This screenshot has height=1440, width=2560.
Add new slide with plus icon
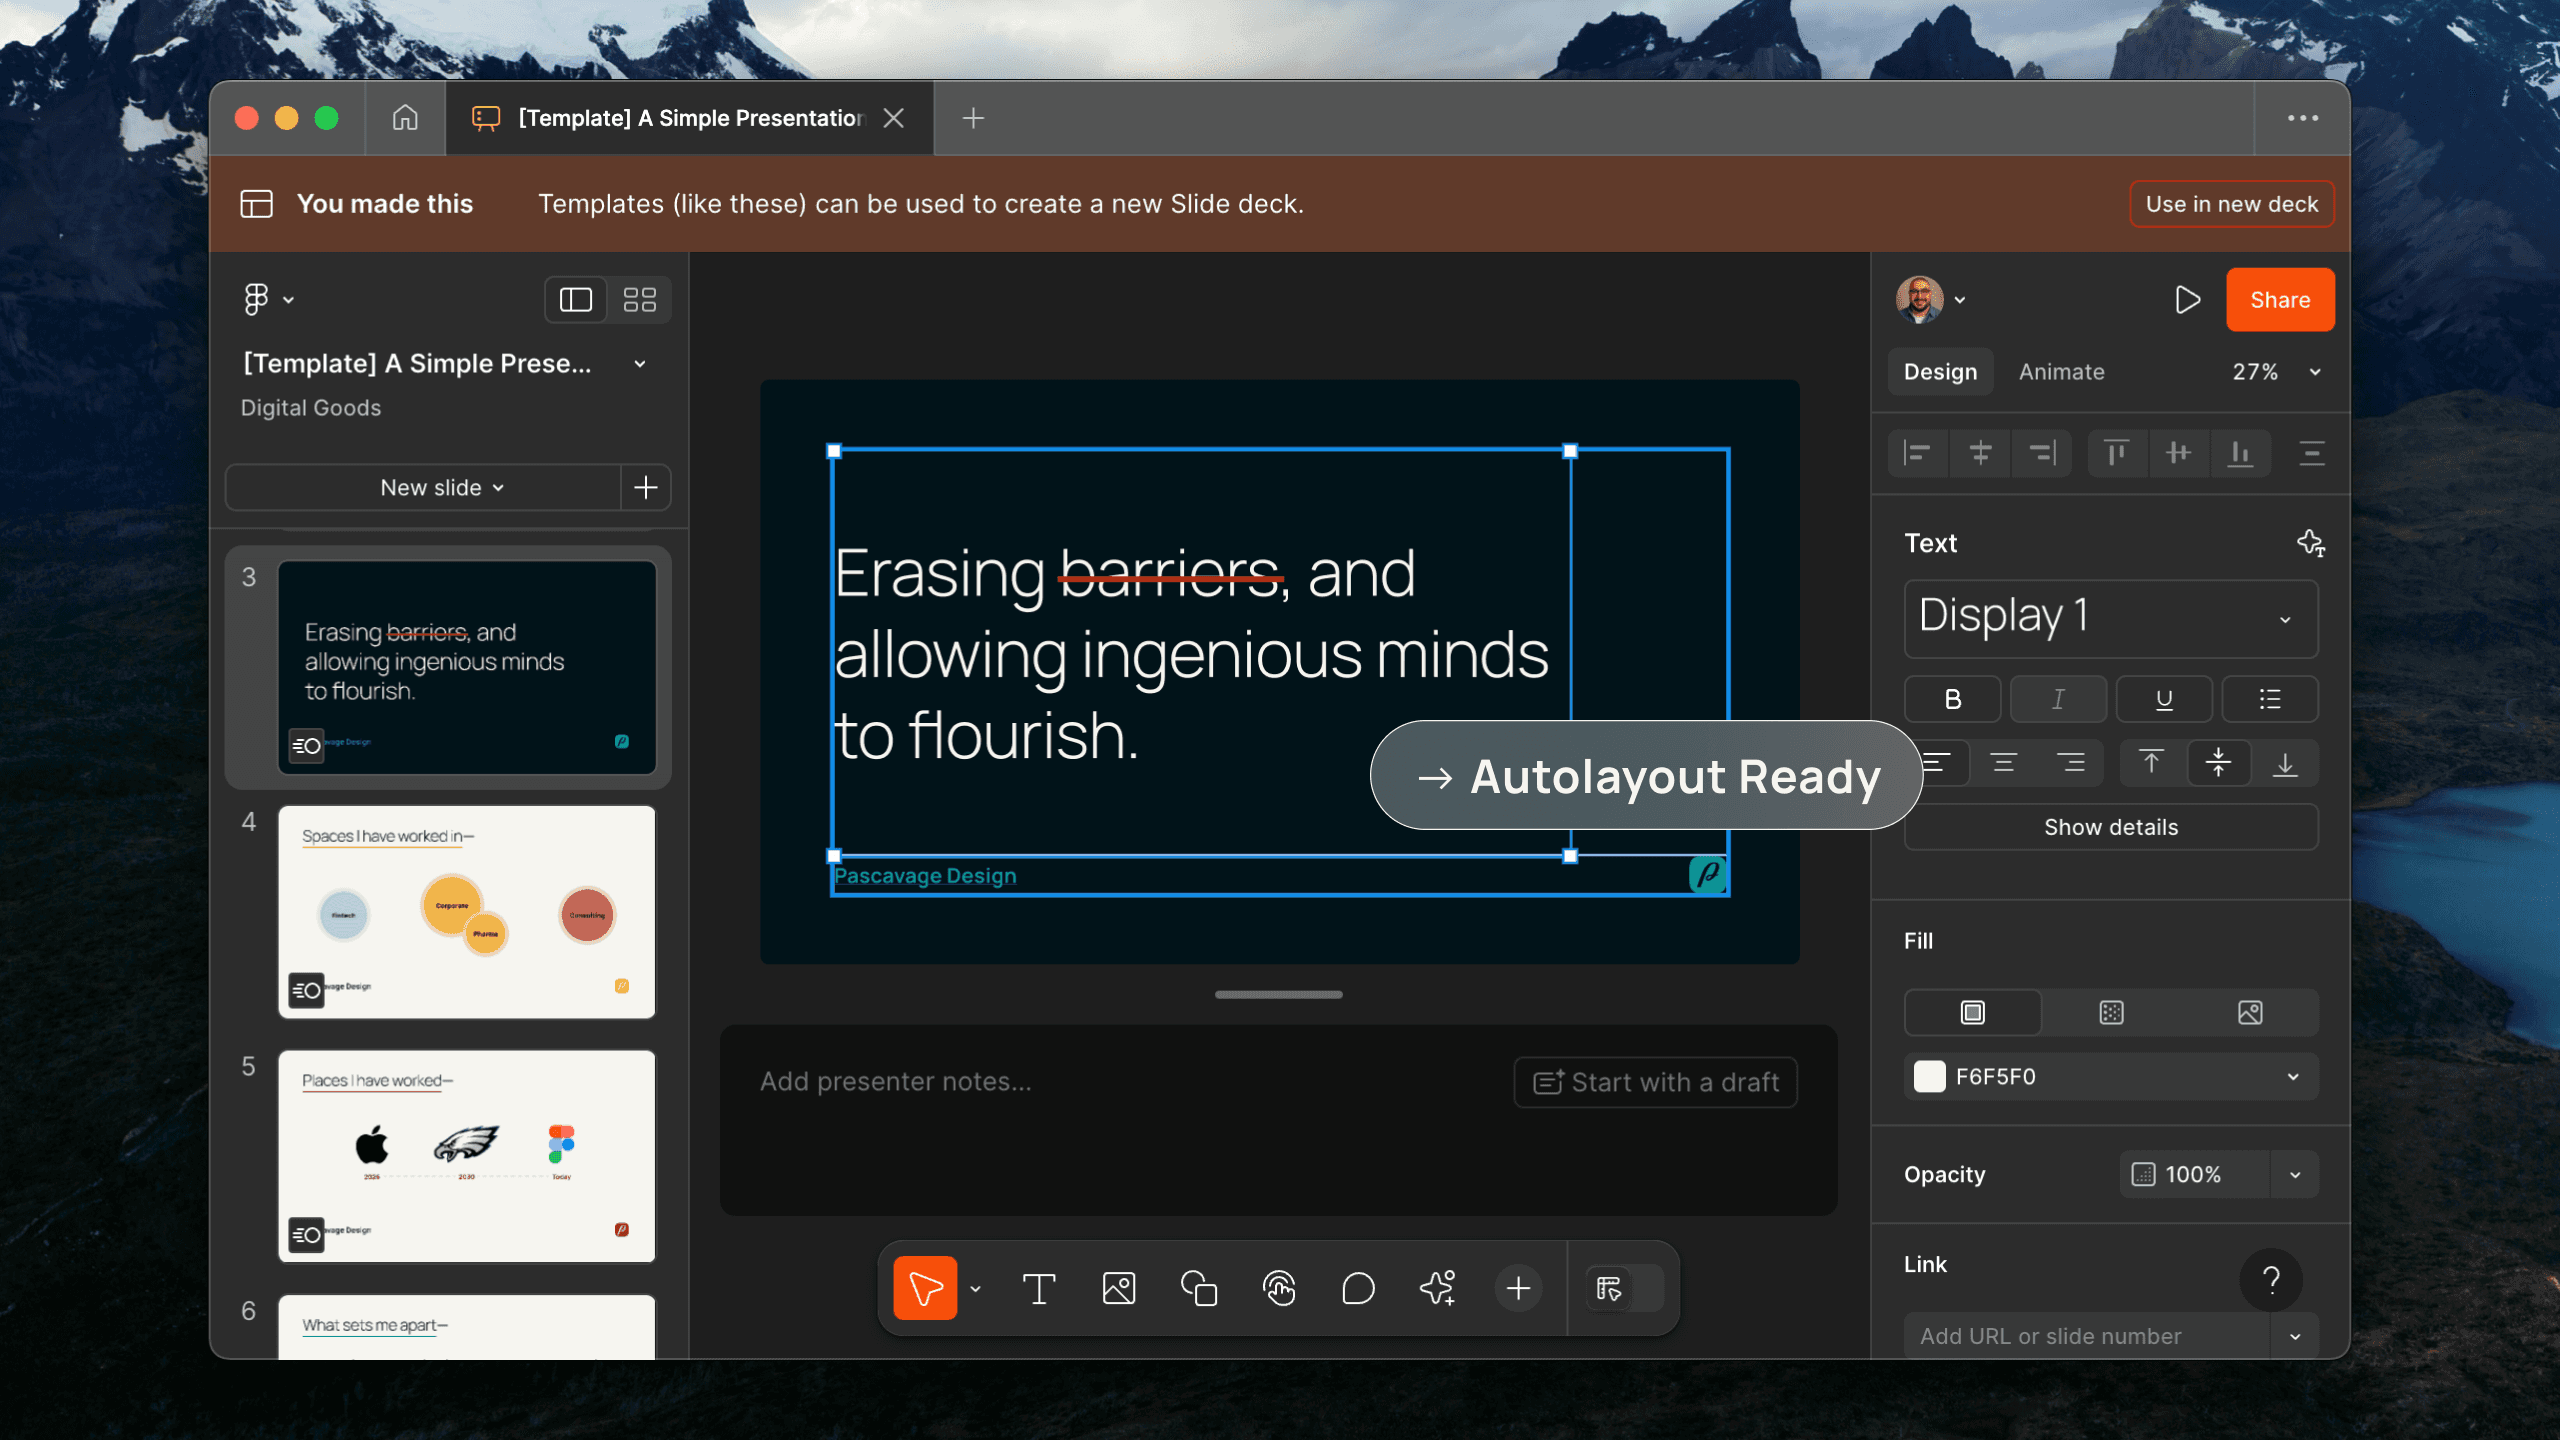click(646, 488)
